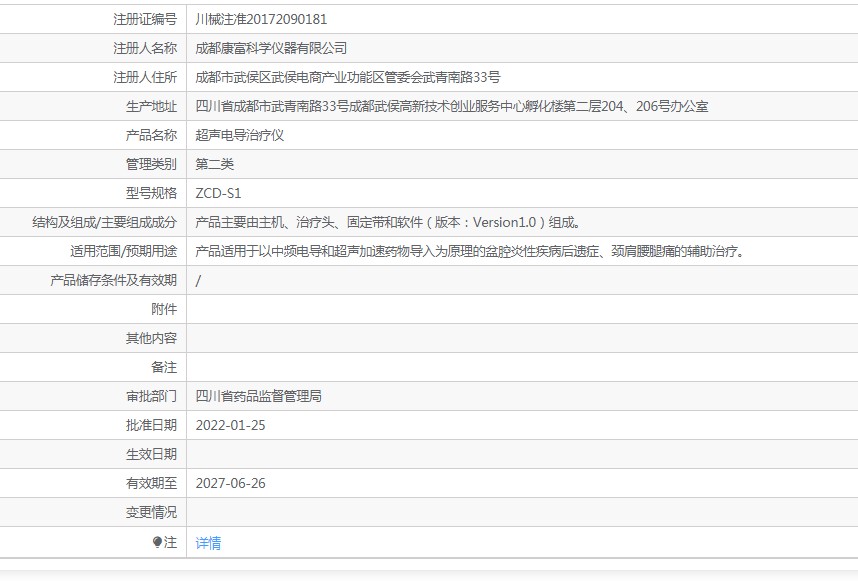Open the 详情 link in the 注 row
The width and height of the screenshot is (858, 581).
(208, 543)
